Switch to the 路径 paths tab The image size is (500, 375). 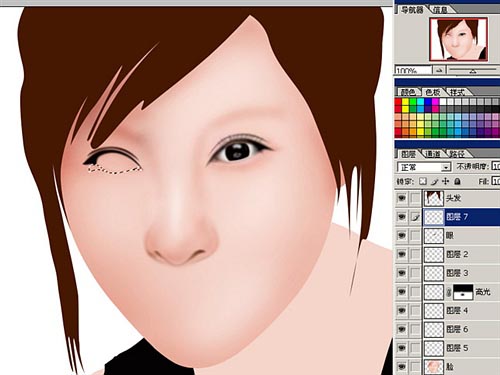[x=456, y=154]
